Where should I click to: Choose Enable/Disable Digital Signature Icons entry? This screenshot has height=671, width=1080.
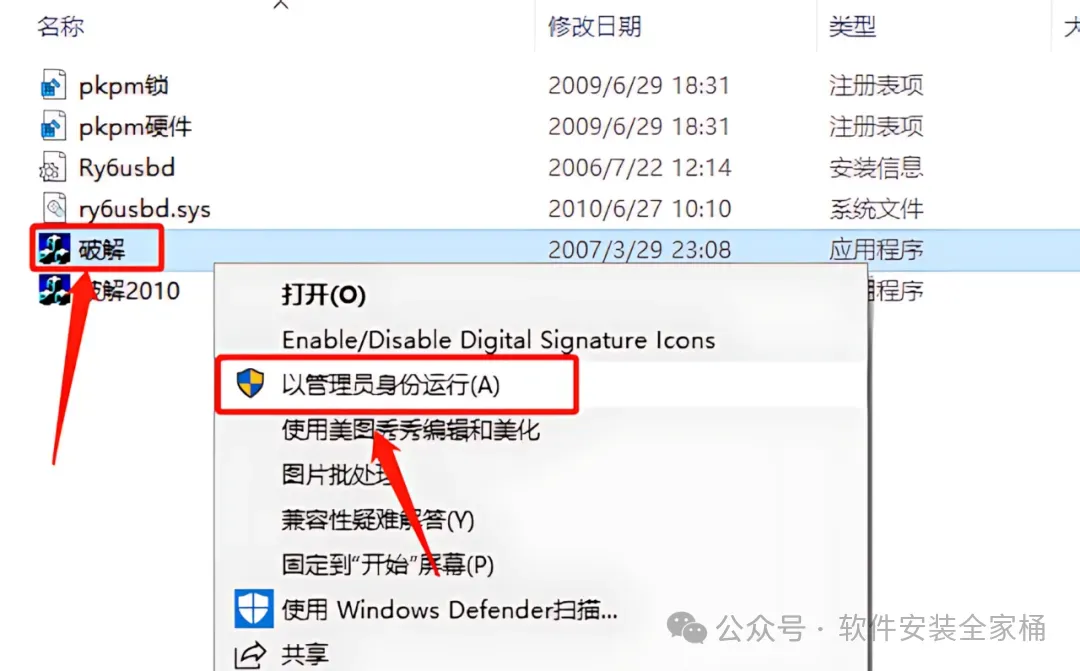click(499, 340)
